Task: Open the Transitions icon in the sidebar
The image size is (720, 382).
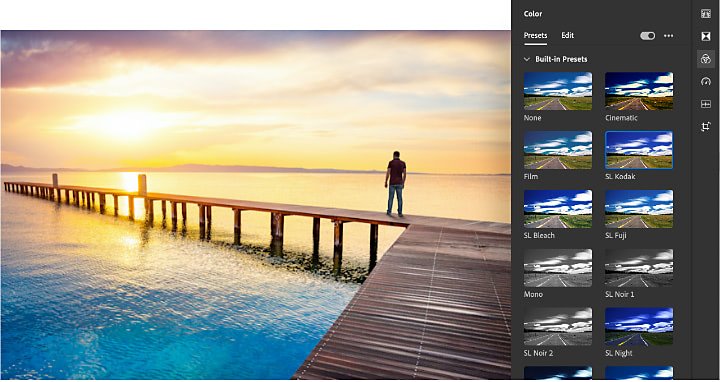Action: pyautogui.click(x=706, y=36)
